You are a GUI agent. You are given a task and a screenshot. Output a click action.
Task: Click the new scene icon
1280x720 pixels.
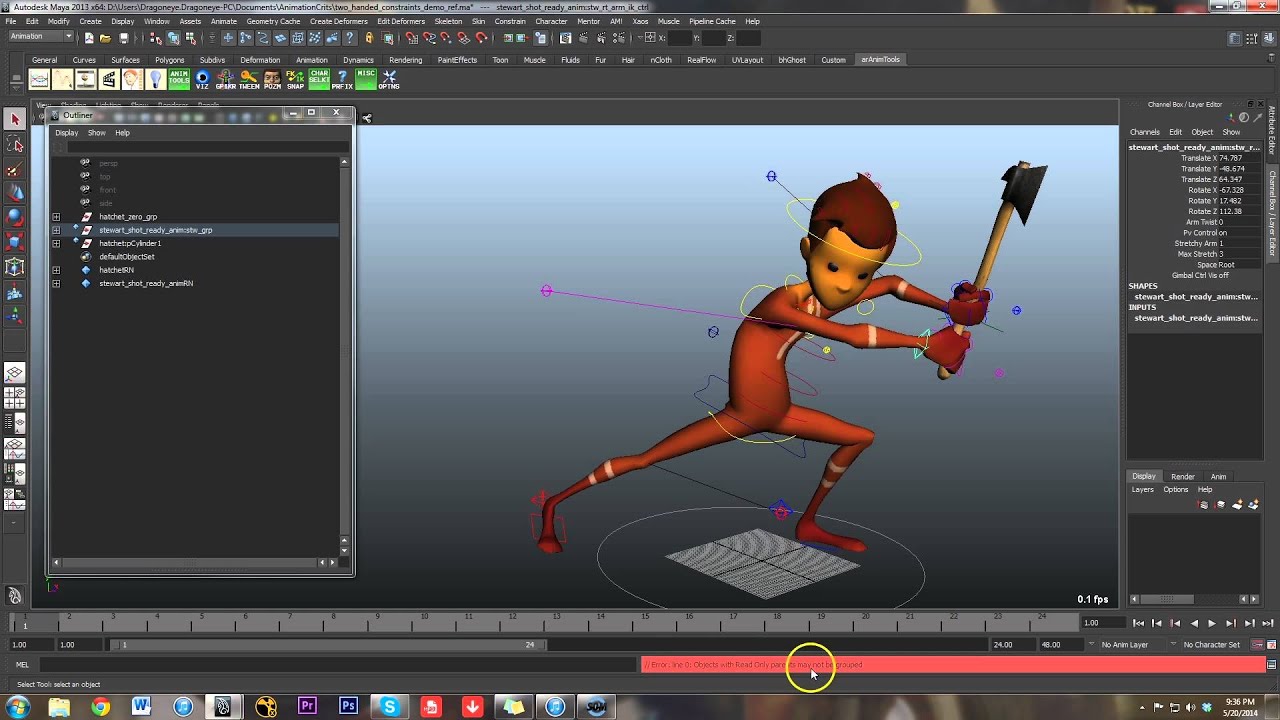[x=89, y=38]
